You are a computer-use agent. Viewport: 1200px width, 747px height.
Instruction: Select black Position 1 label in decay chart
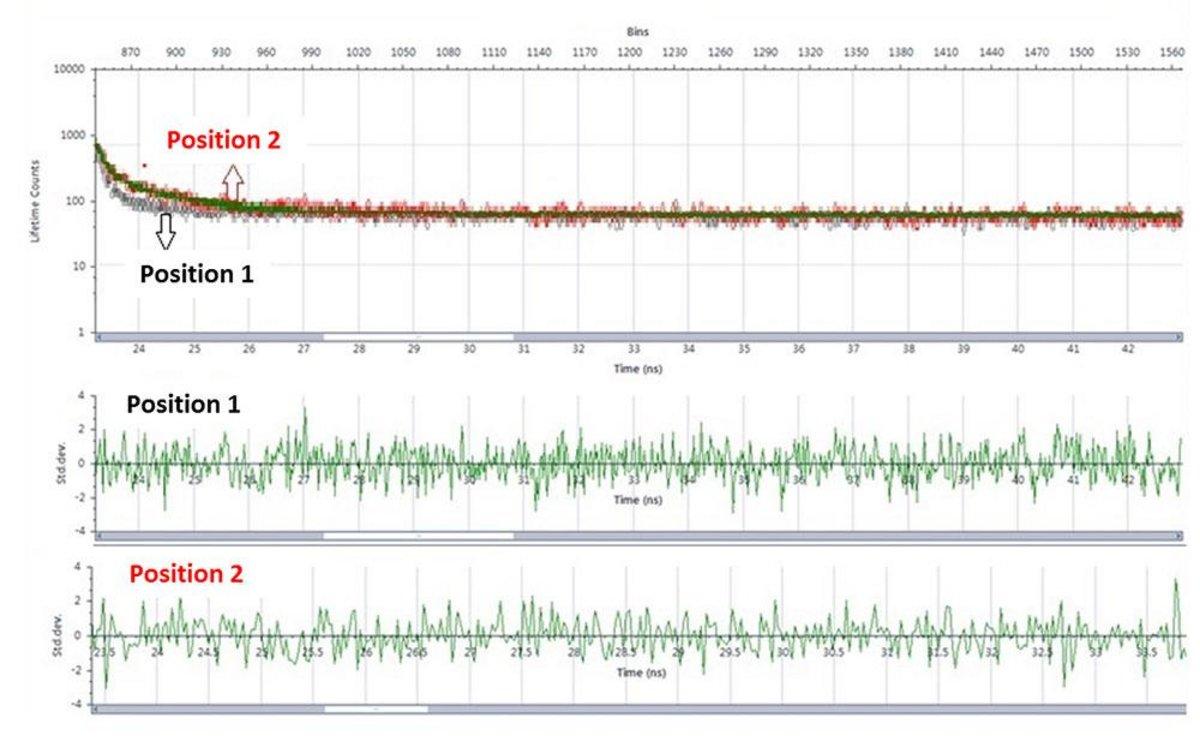[196, 274]
